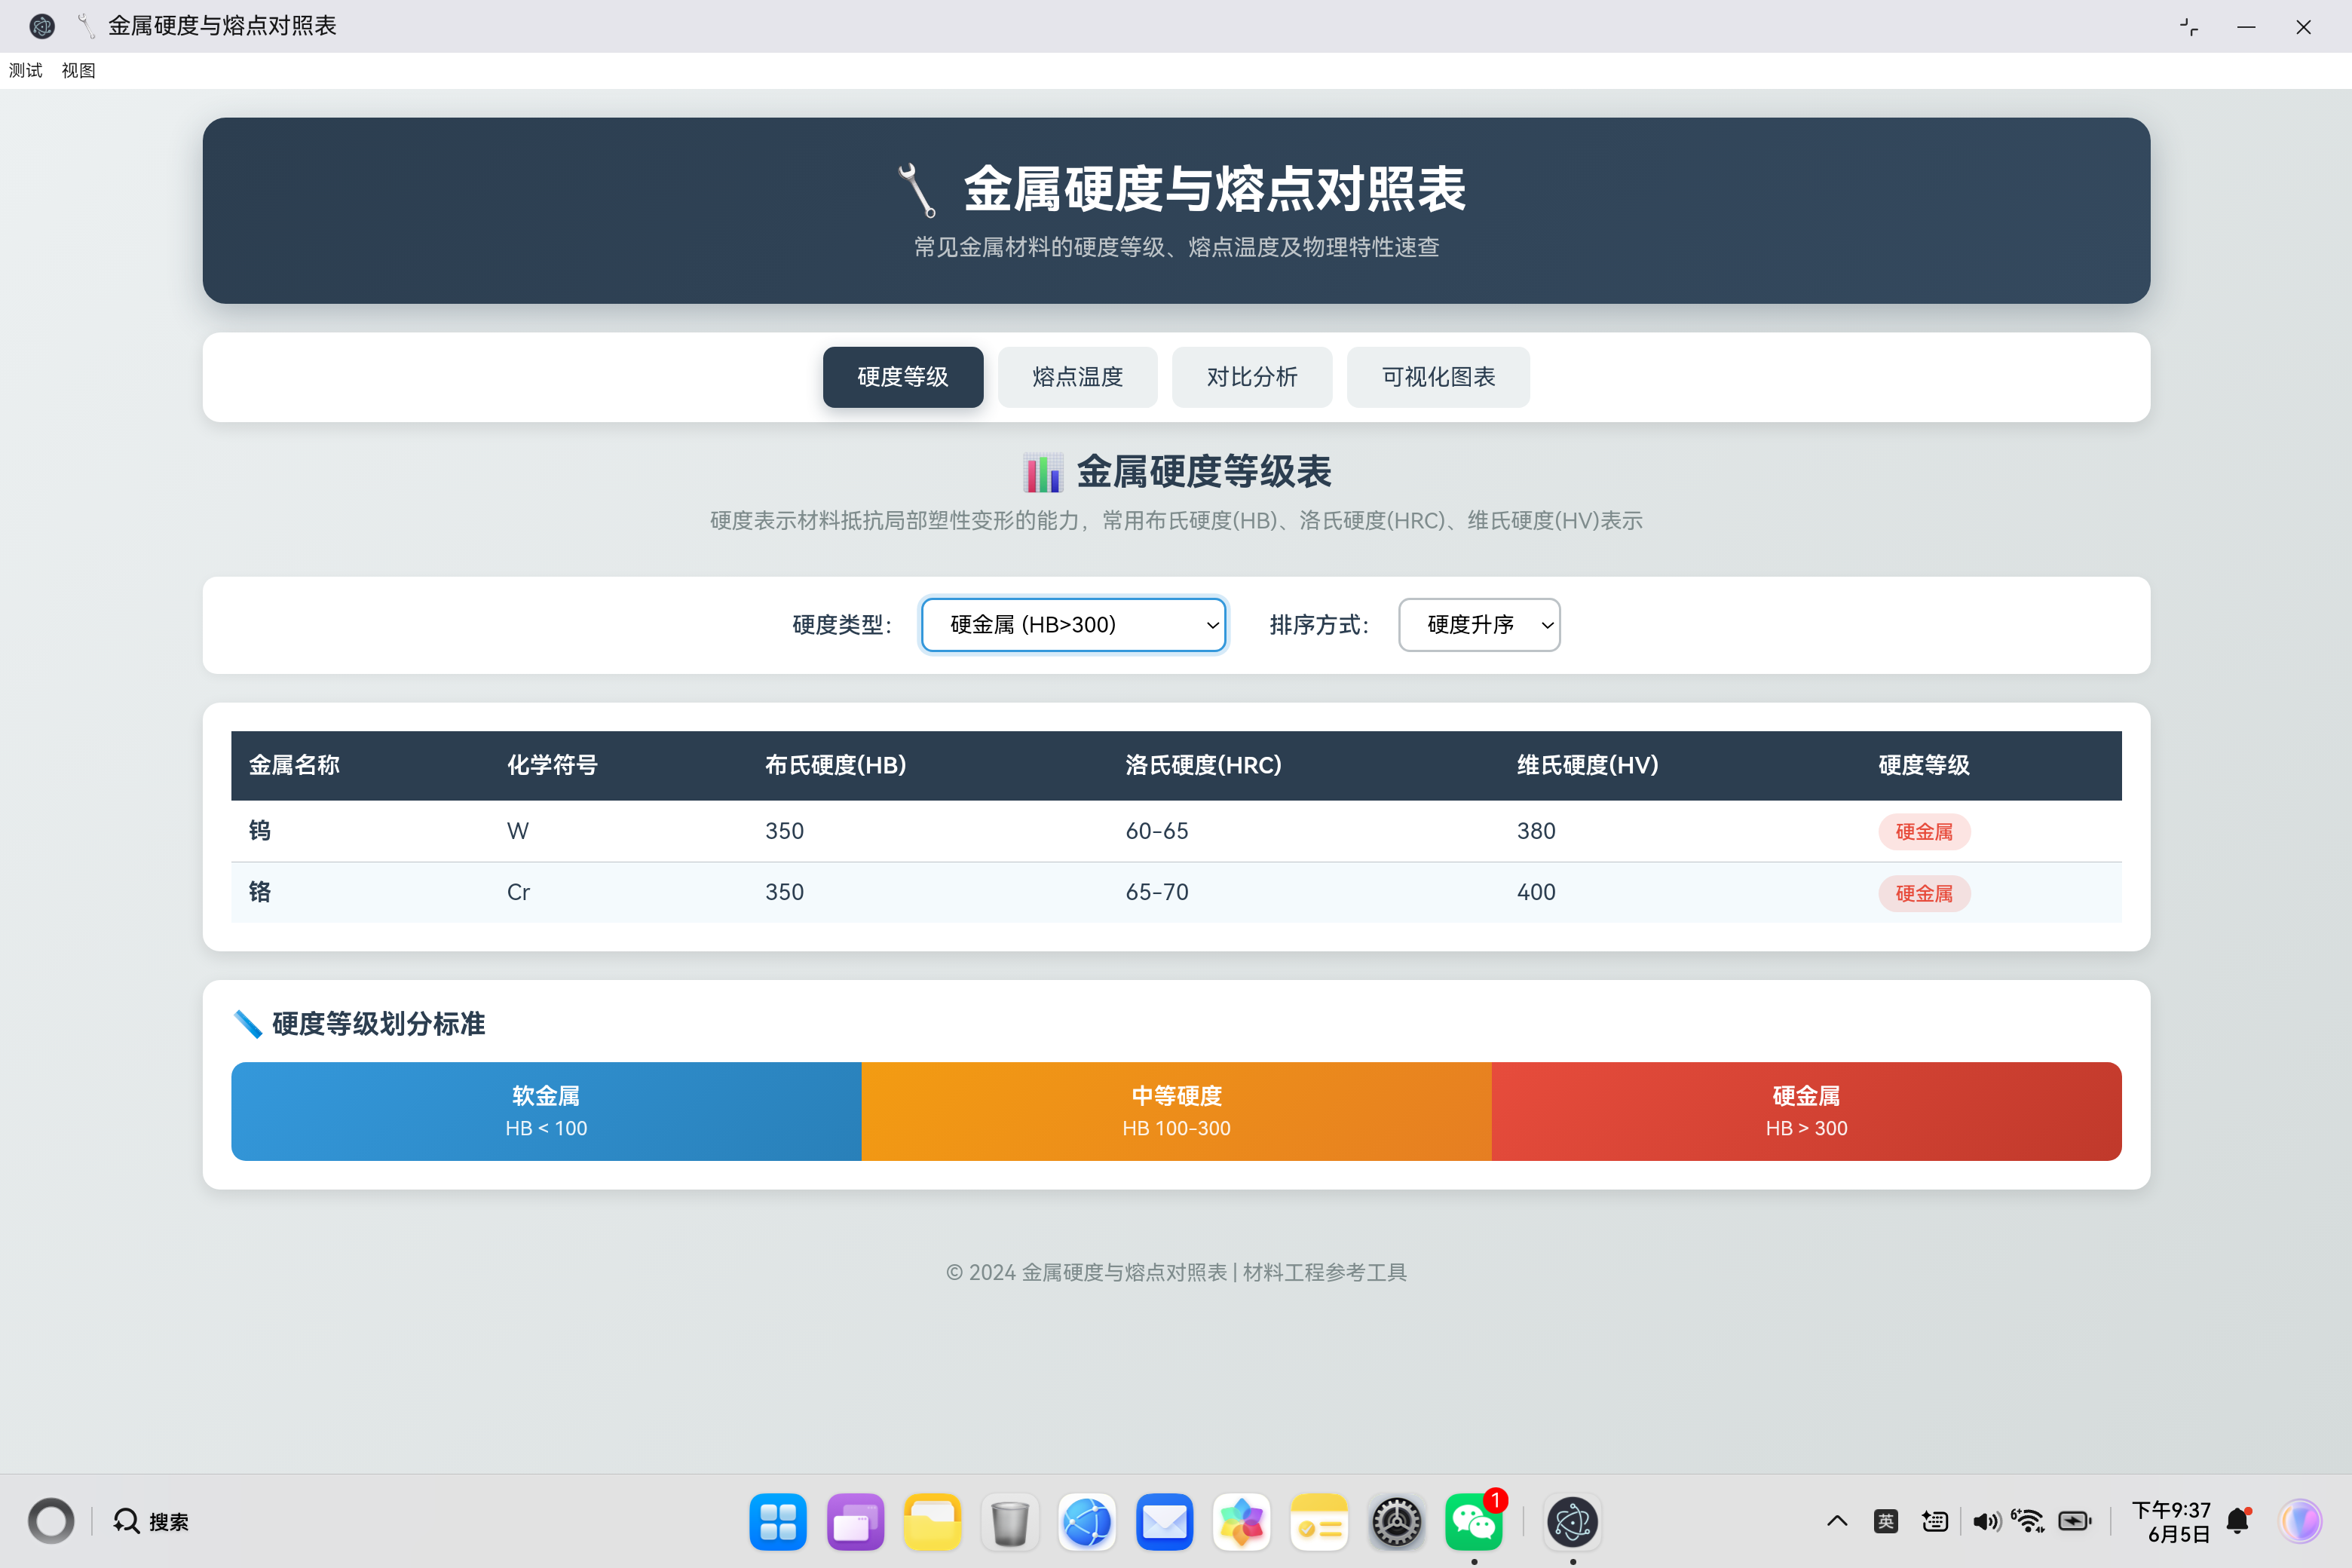The width and height of the screenshot is (2352, 1568).
Task: Click the 布氏硬度(HB) column header
Action: [835, 765]
